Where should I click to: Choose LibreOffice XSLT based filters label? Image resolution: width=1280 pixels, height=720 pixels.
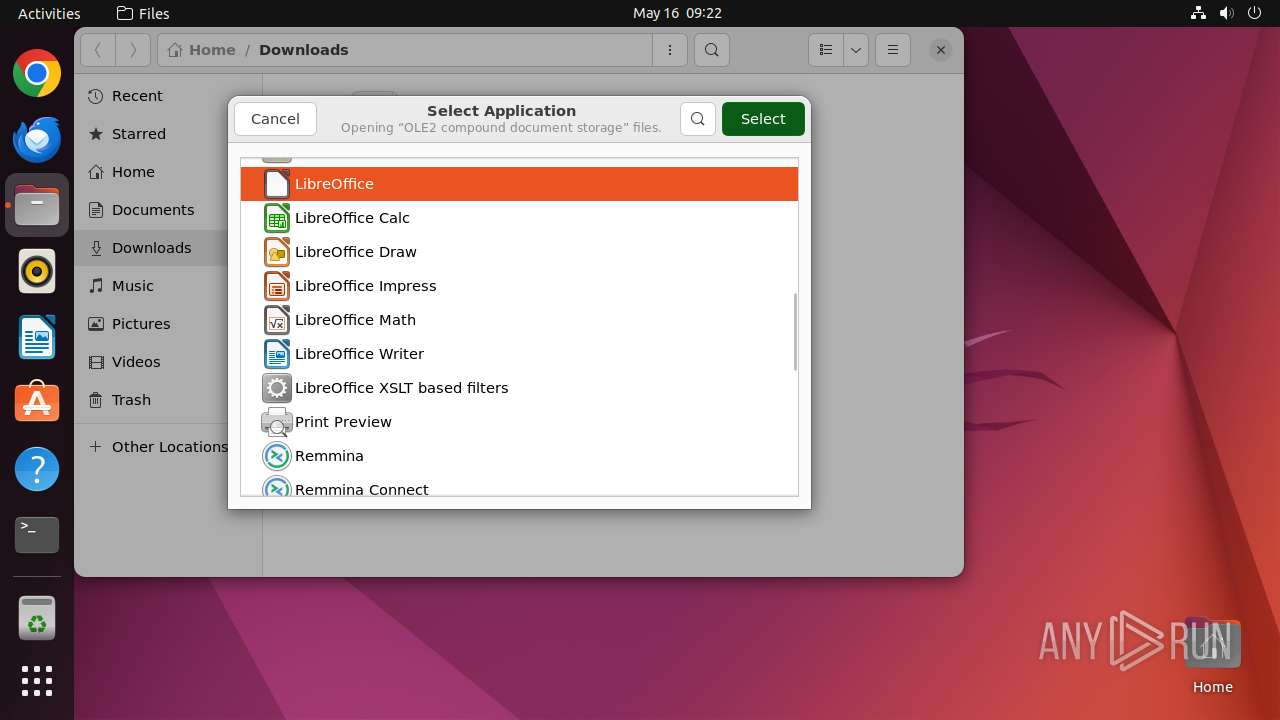click(402, 388)
